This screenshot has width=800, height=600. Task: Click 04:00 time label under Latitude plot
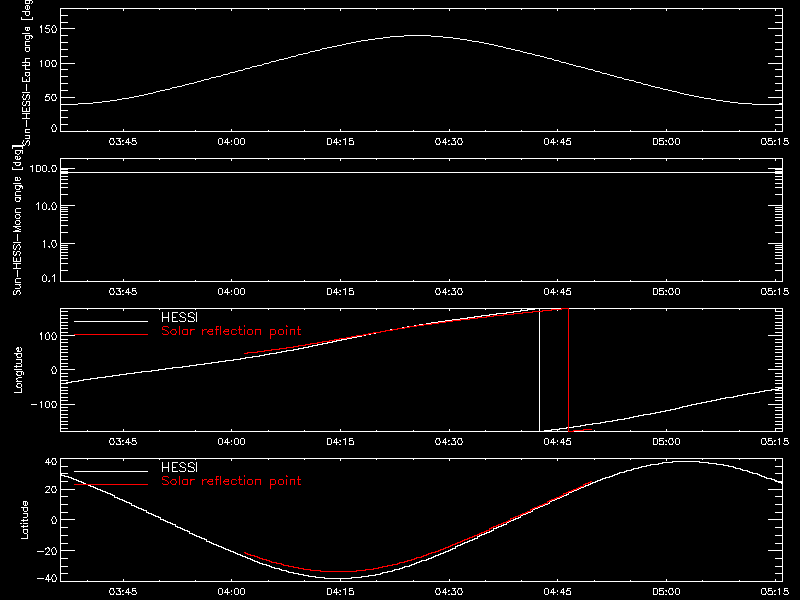tap(232, 592)
